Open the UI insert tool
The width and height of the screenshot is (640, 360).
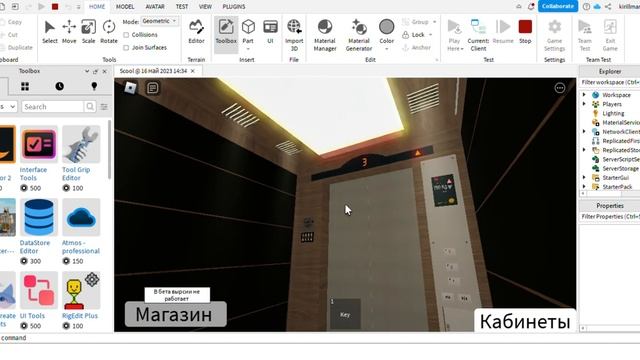tap(270, 32)
